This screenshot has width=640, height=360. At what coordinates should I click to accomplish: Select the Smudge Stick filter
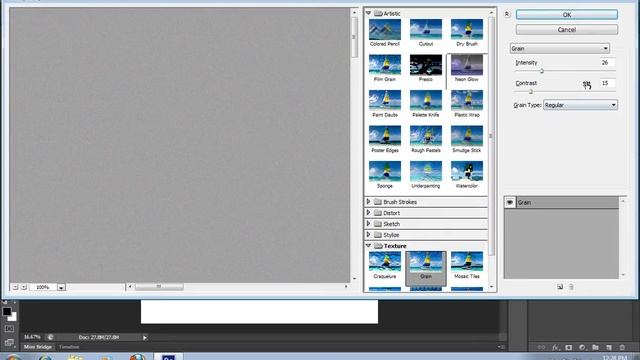[467, 136]
